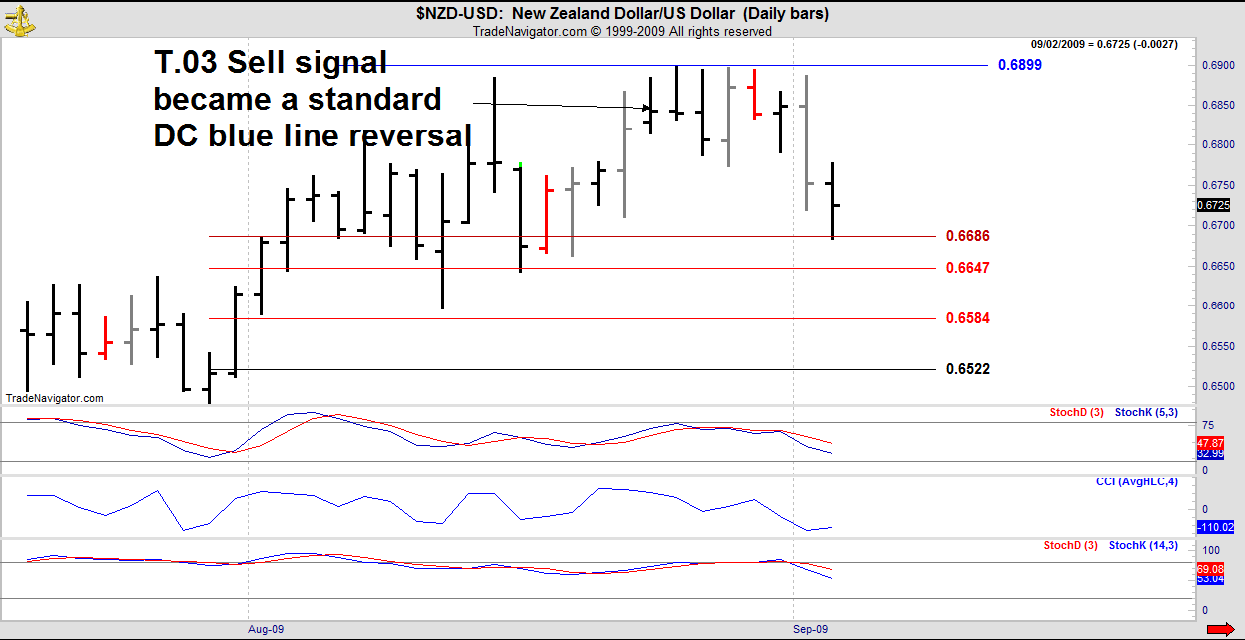This screenshot has height=640, width=1245.
Task: Select the 0.6686 red support level label
Action: pyautogui.click(x=967, y=236)
